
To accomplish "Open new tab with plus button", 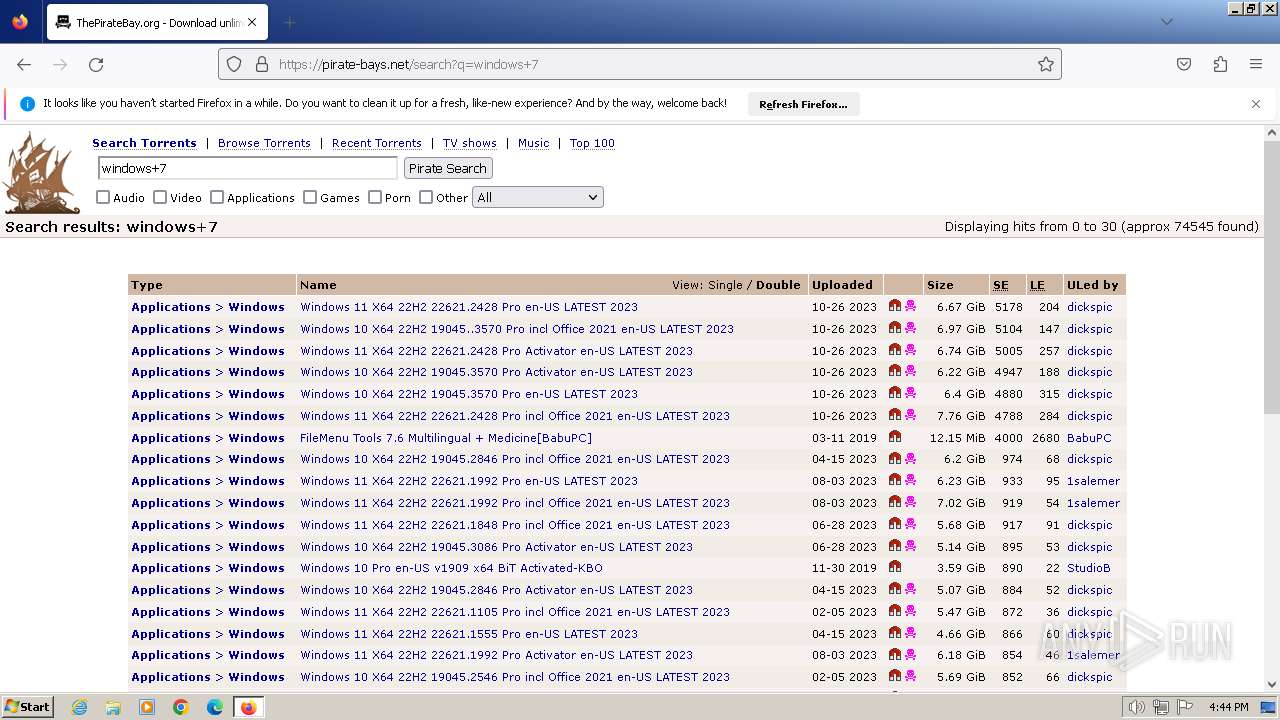I will click(x=289, y=22).
